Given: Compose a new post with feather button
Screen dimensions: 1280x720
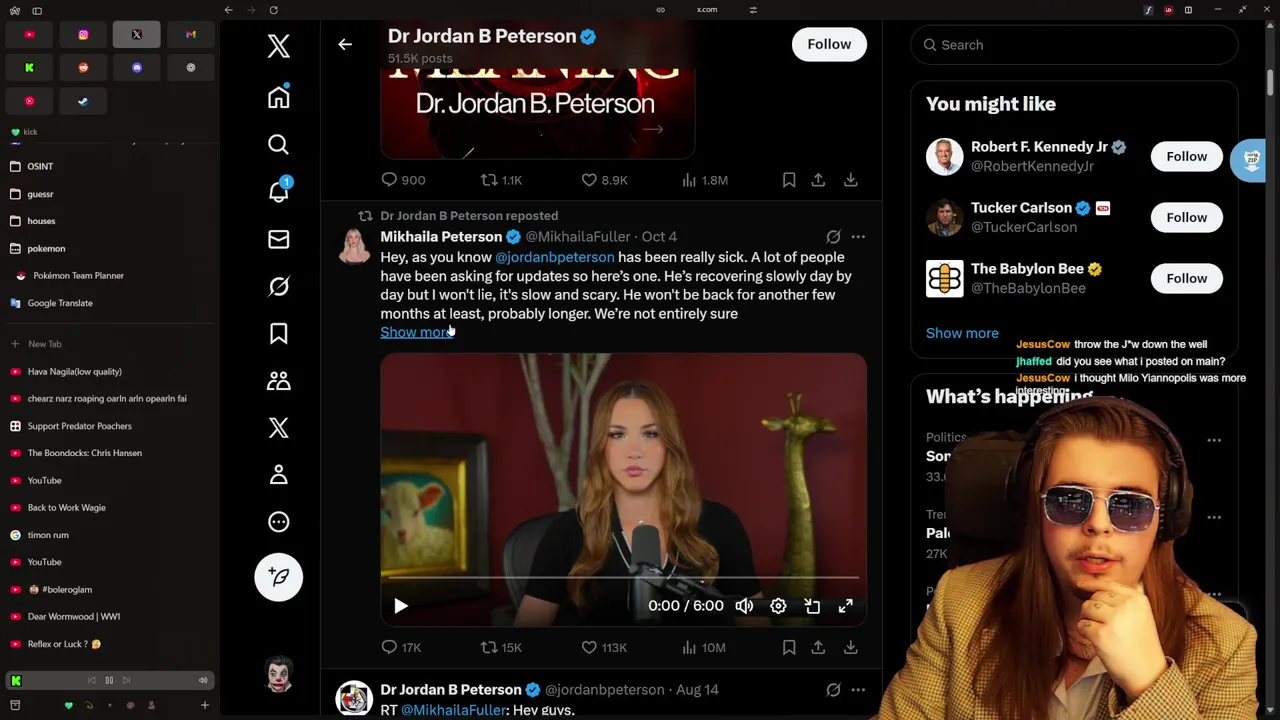Looking at the screenshot, I should 279,577.
